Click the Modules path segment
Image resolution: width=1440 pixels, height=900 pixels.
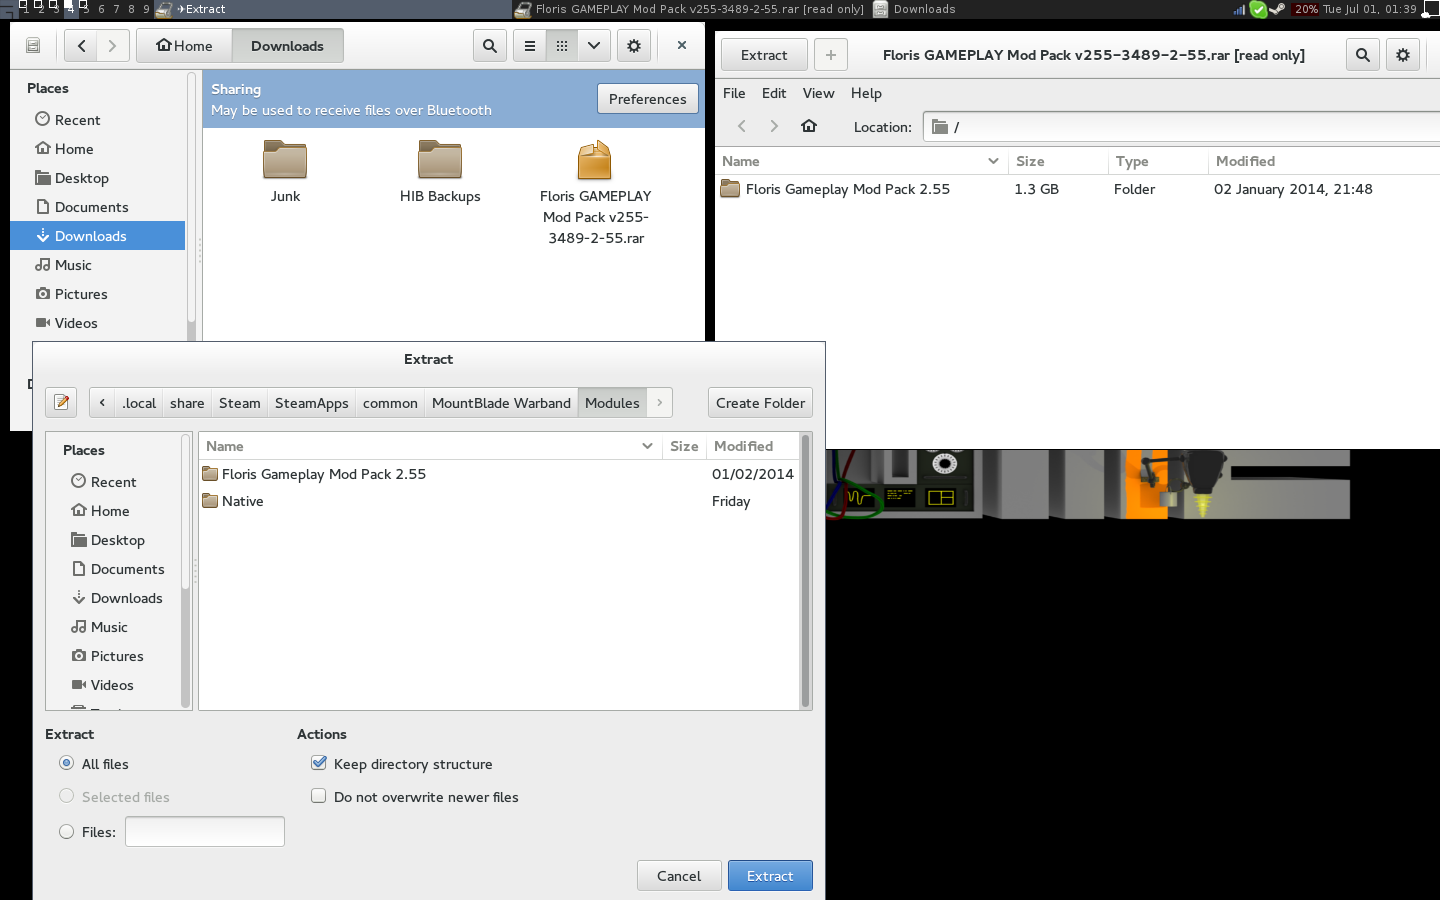pyautogui.click(x=612, y=403)
